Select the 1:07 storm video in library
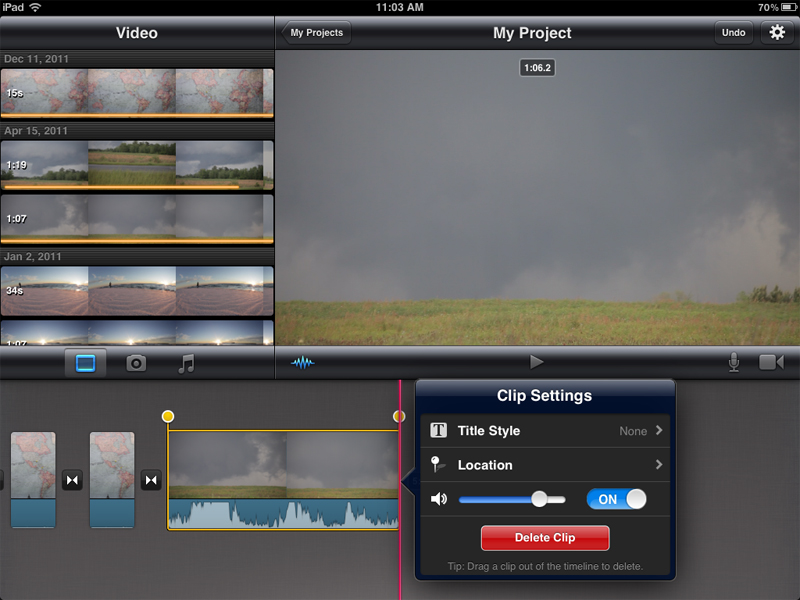The width and height of the screenshot is (800, 600). pyautogui.click(x=137, y=219)
